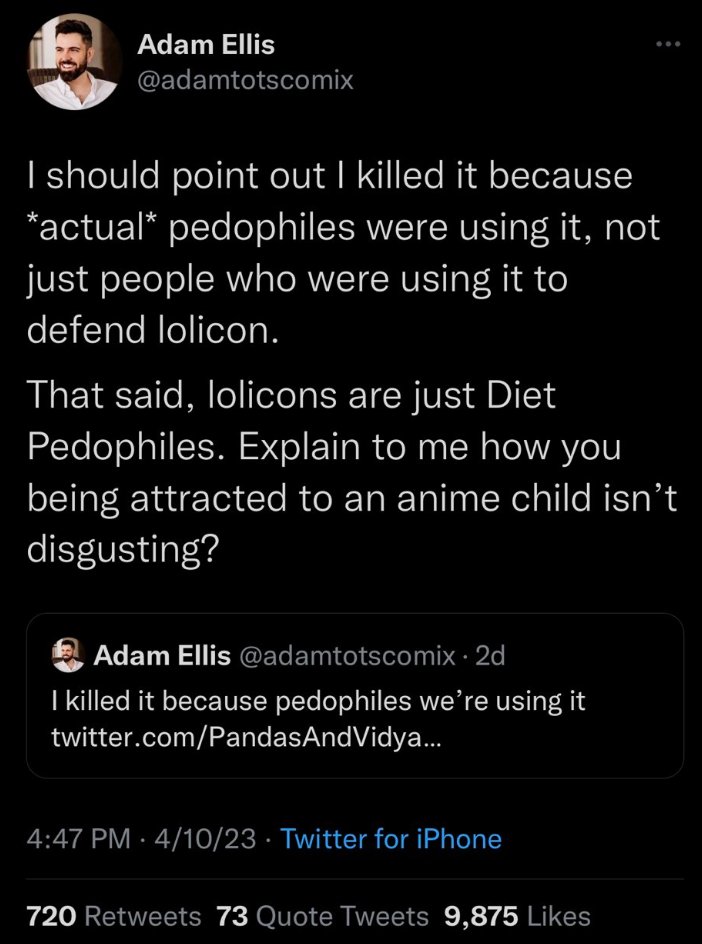Open the quoted tweet author name Adam Ellis

(162, 655)
